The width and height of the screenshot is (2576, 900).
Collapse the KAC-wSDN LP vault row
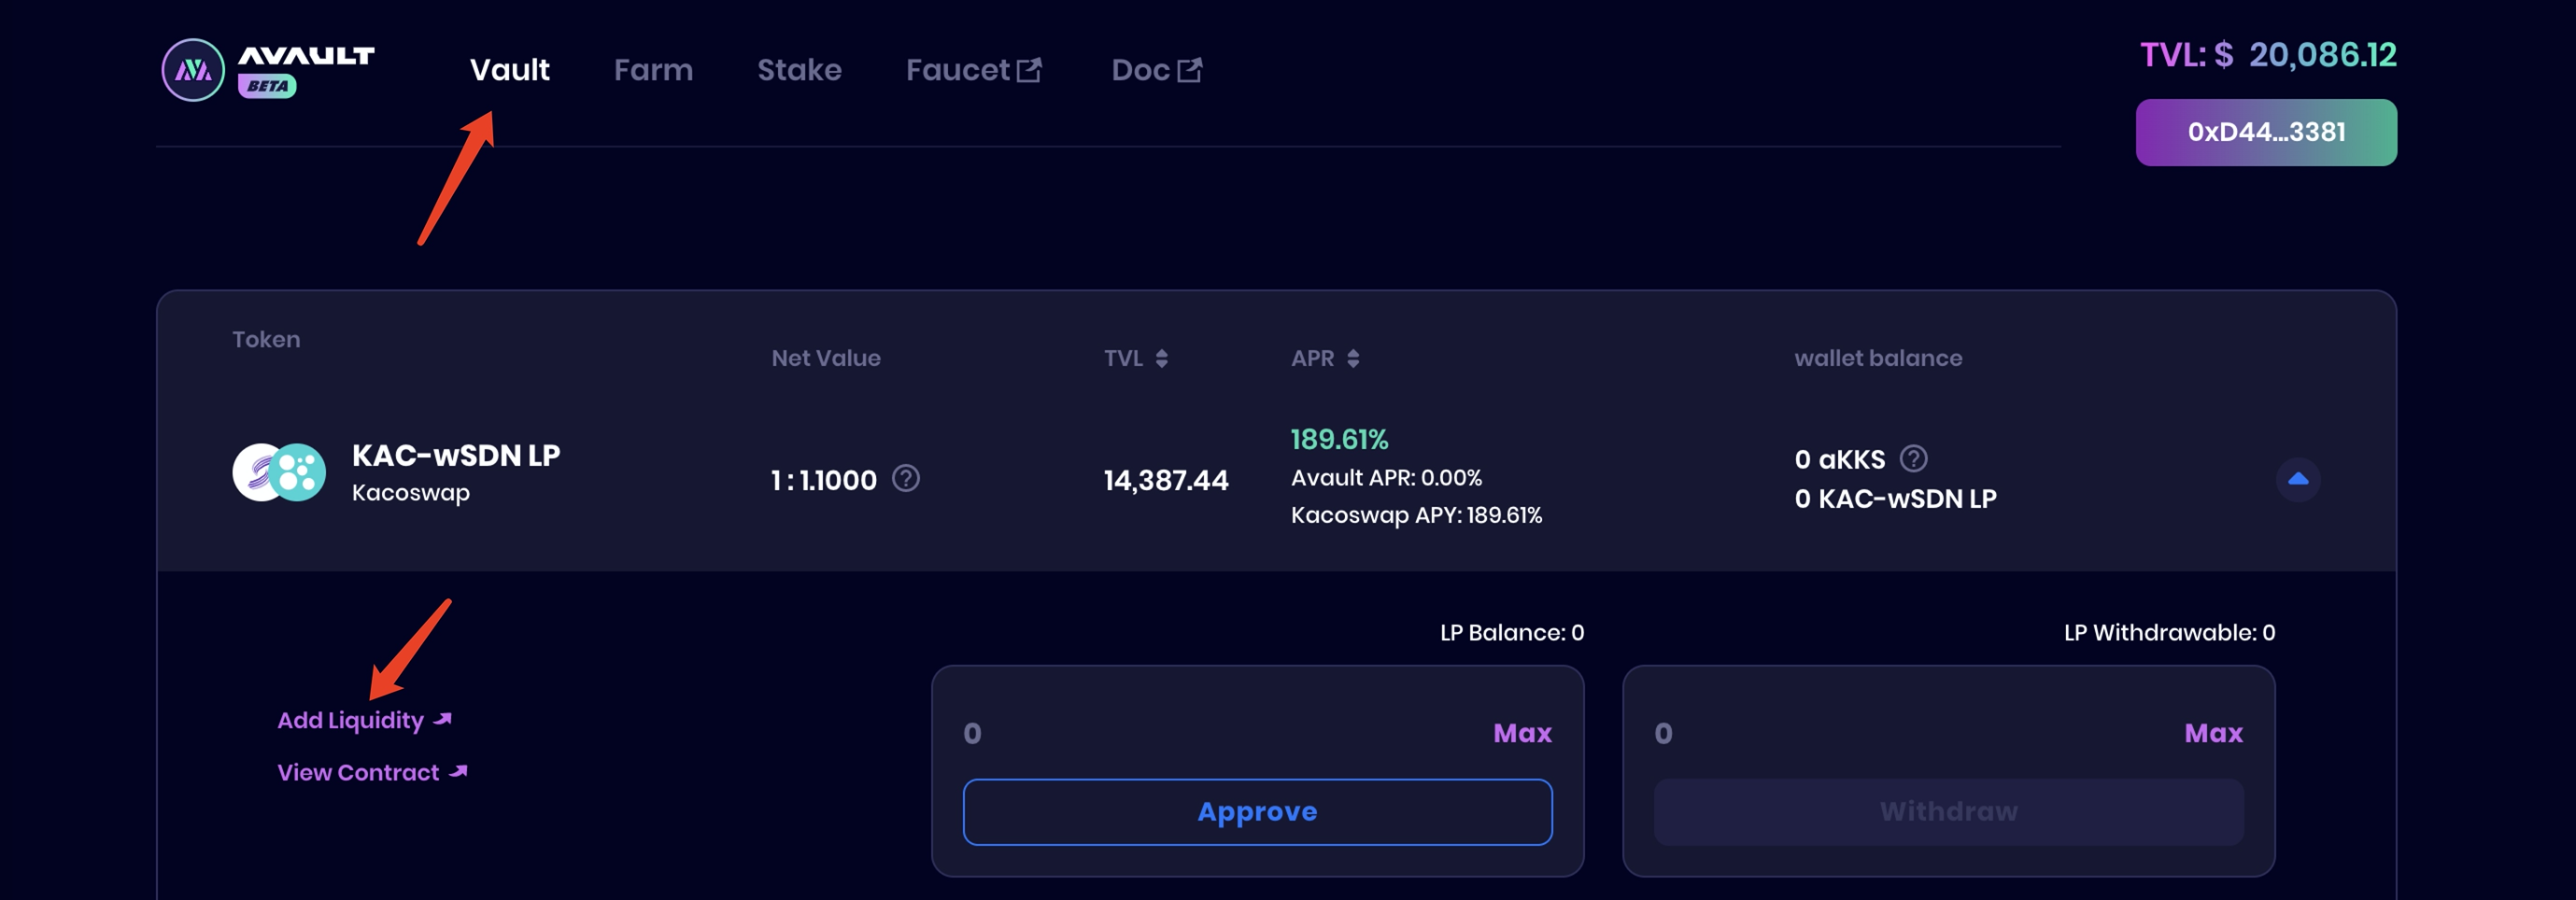[2297, 479]
